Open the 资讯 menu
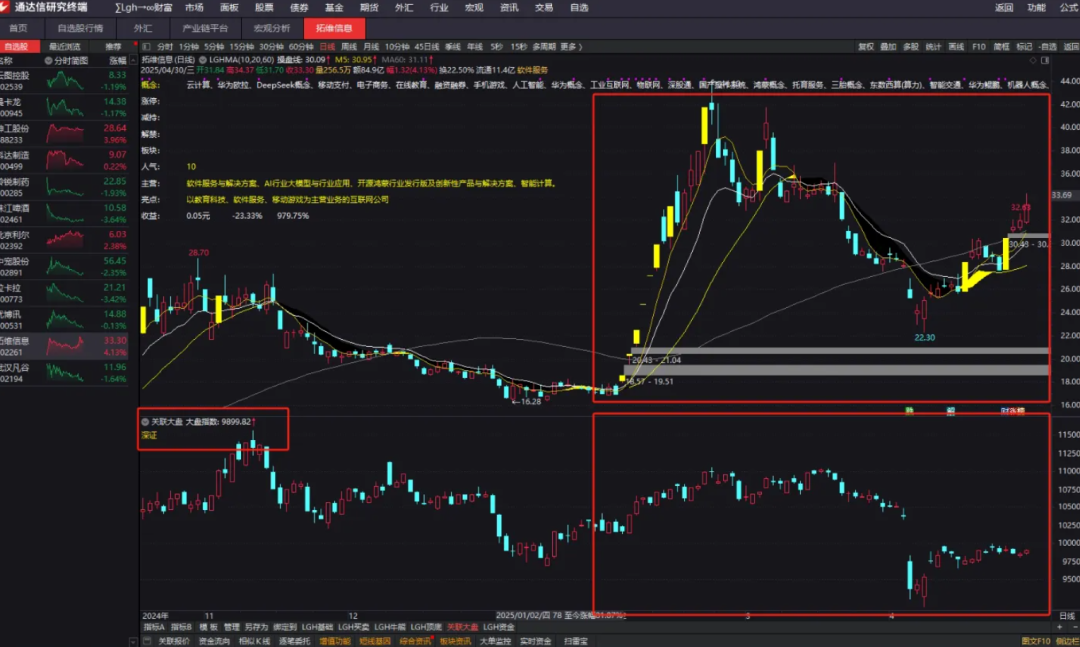1080x647 pixels. (x=509, y=8)
